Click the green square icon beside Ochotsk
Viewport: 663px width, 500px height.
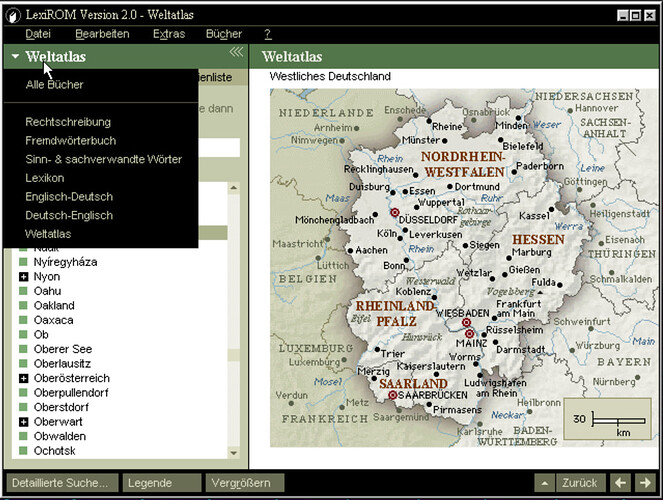(23, 450)
